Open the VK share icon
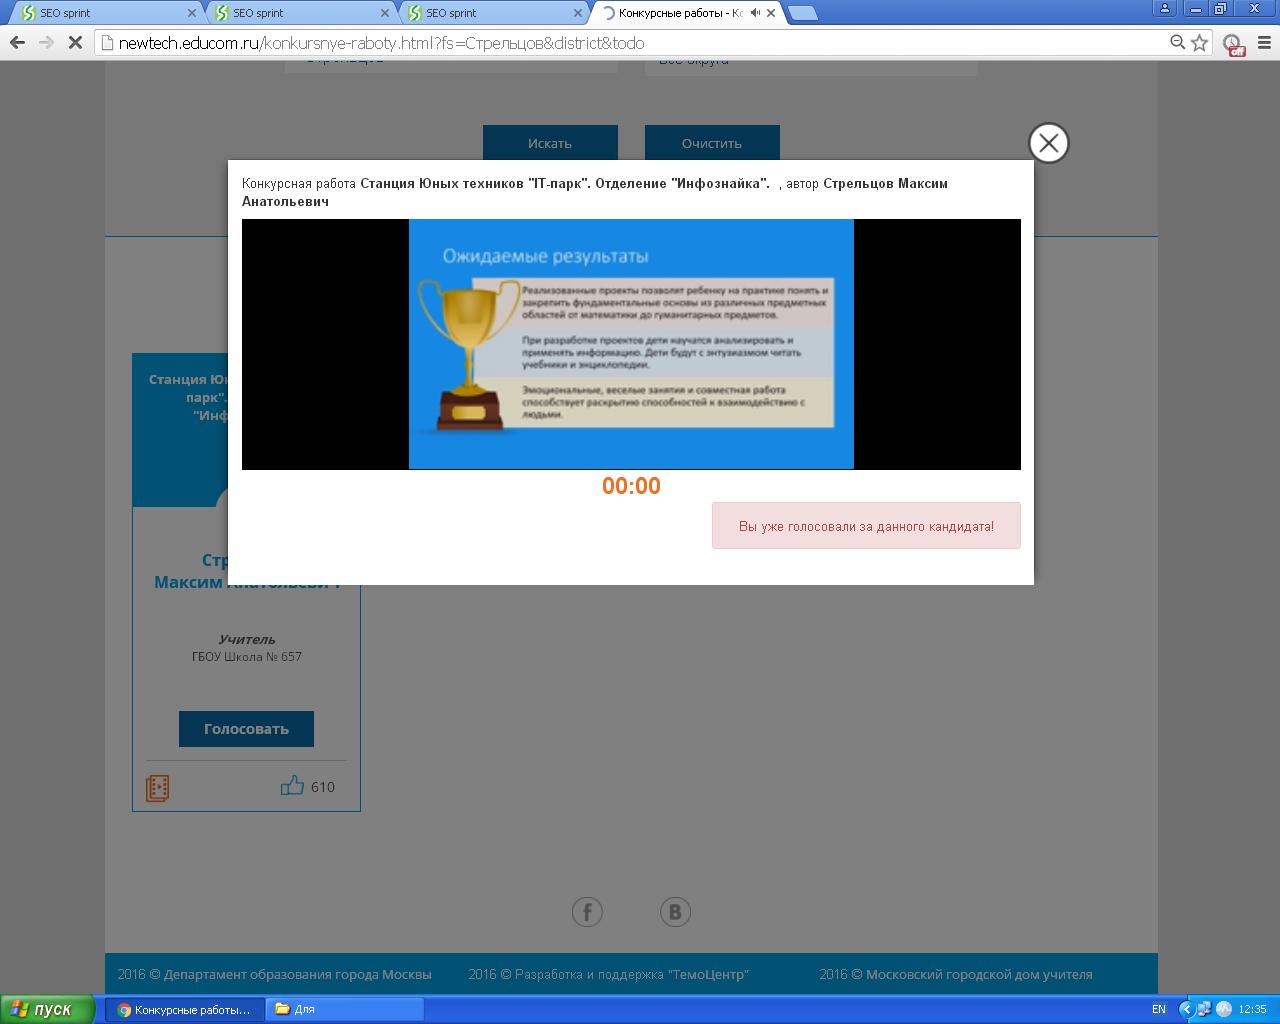The image size is (1280, 1024). [675, 912]
